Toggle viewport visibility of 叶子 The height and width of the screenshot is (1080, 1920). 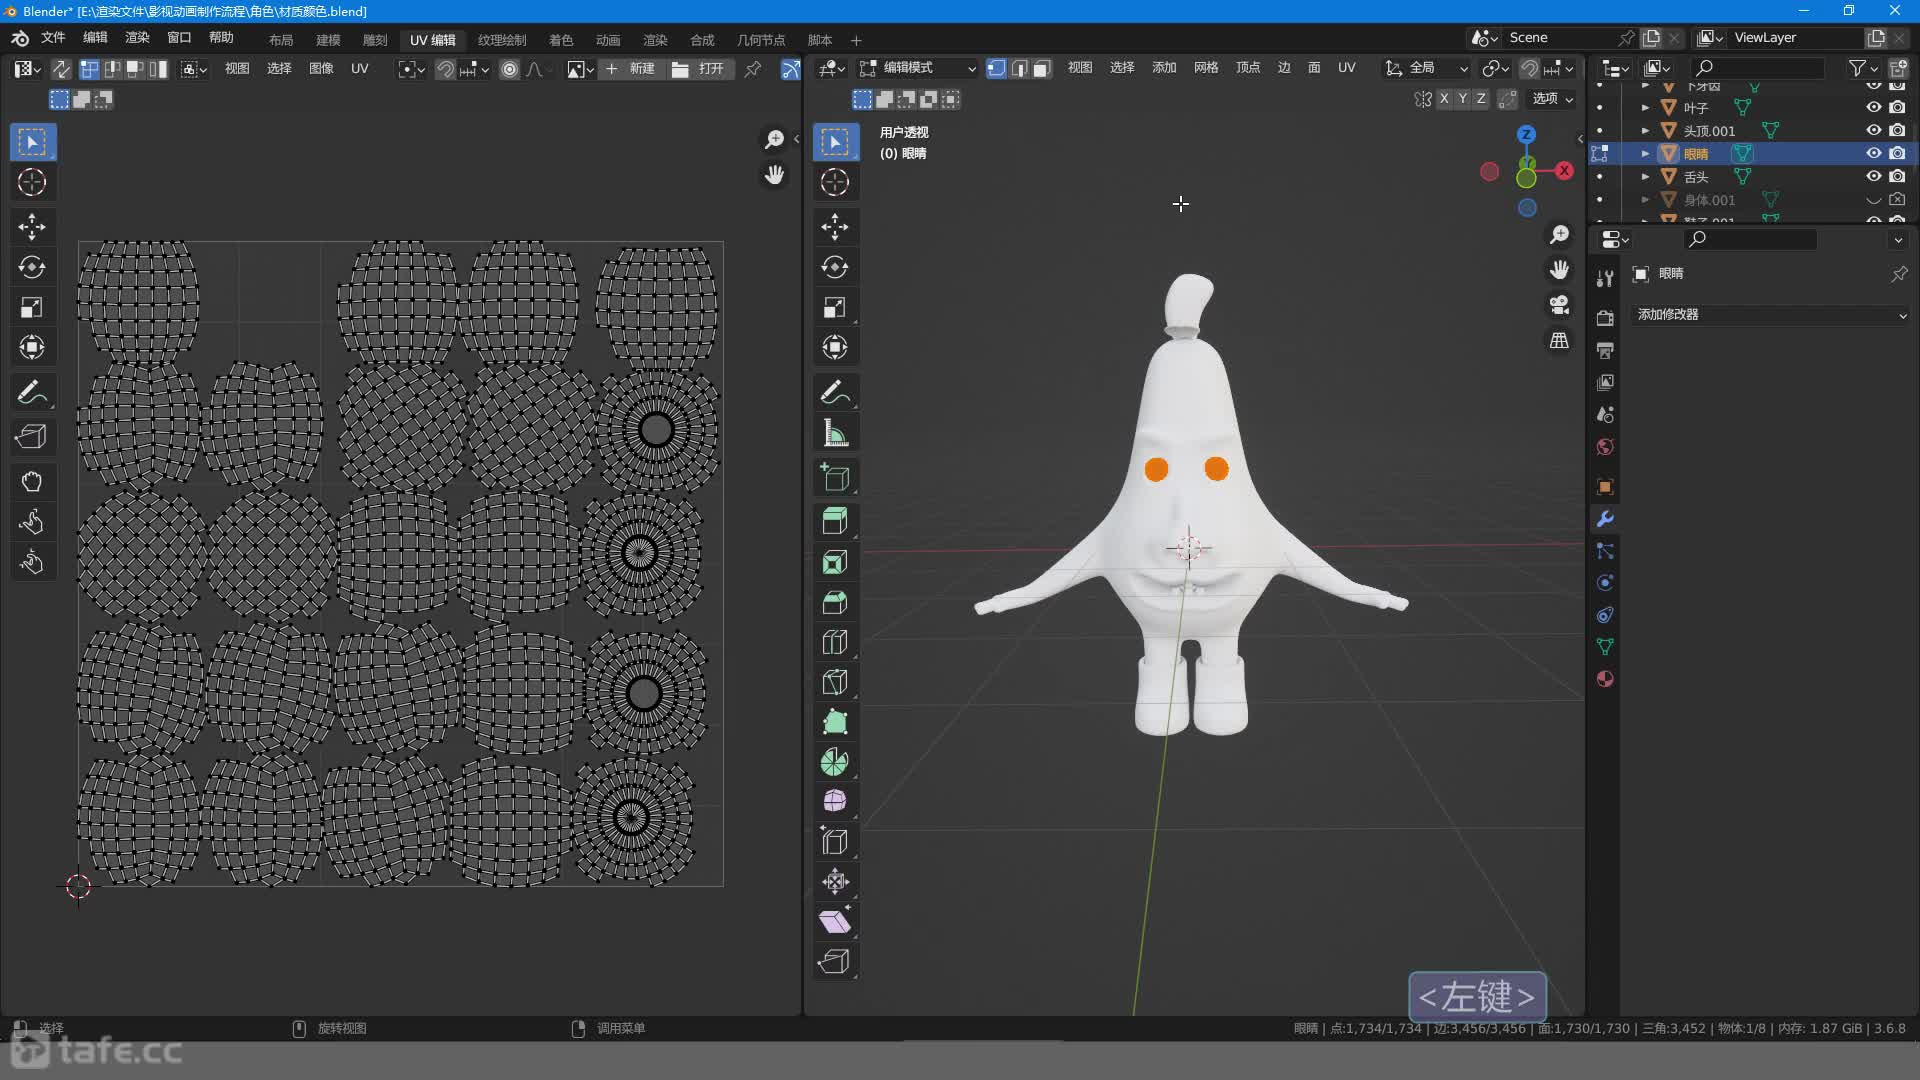[1874, 107]
